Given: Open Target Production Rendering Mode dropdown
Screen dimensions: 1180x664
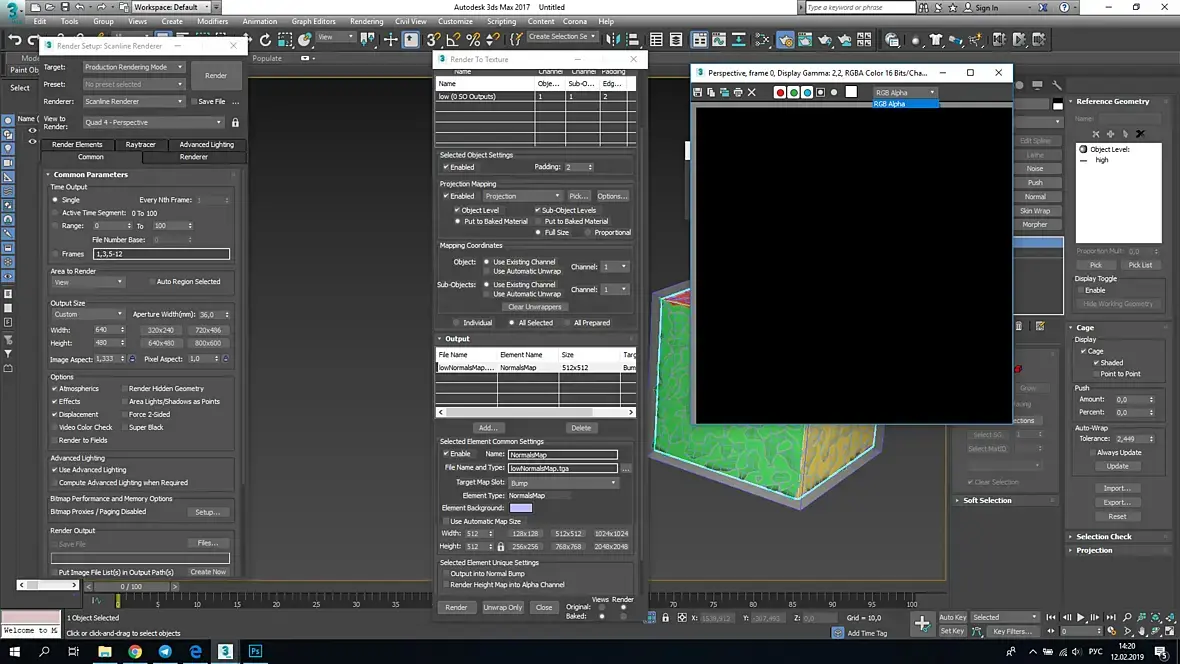Looking at the screenshot, I should [133, 67].
